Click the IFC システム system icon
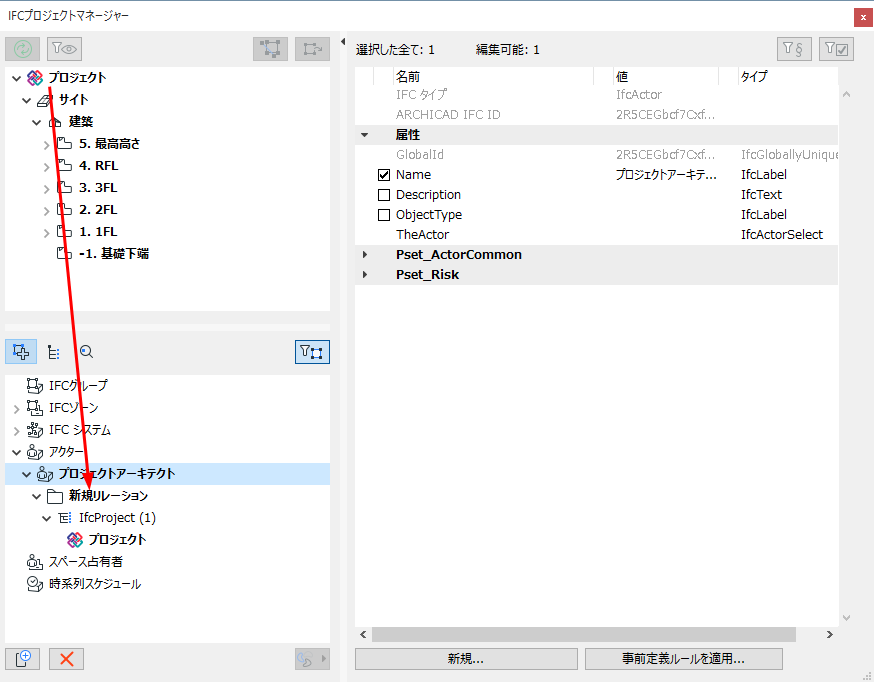 pyautogui.click(x=35, y=430)
